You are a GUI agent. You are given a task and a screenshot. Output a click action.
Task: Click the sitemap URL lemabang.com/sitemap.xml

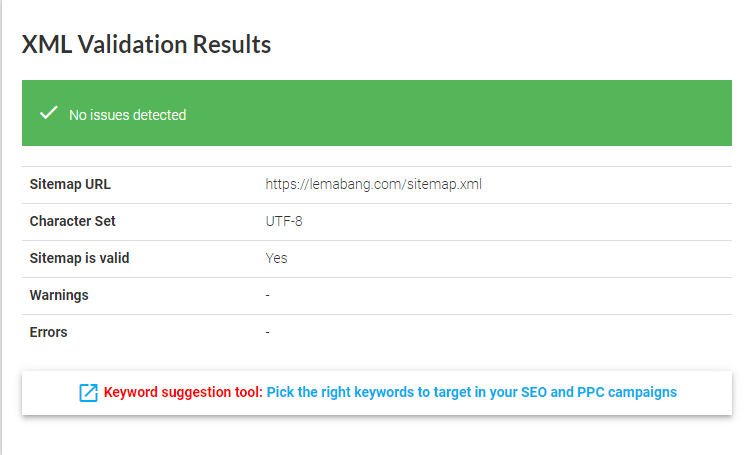click(x=374, y=184)
